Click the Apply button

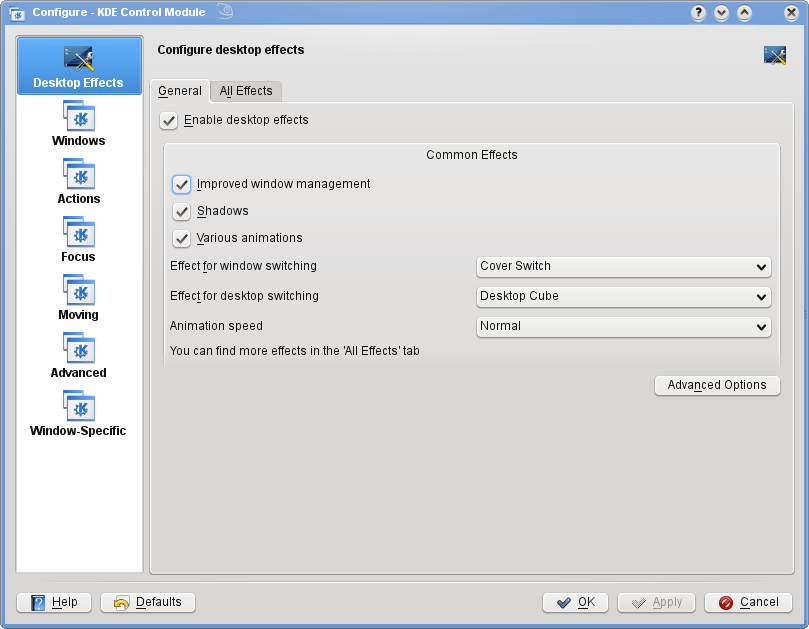(x=656, y=602)
